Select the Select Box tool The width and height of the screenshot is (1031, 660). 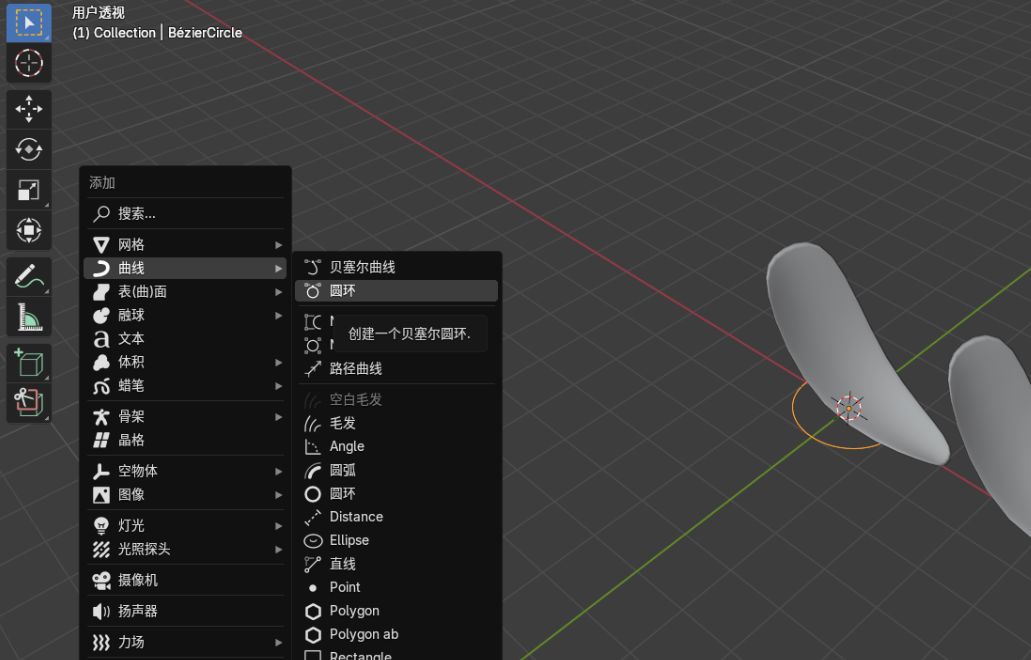pos(29,22)
